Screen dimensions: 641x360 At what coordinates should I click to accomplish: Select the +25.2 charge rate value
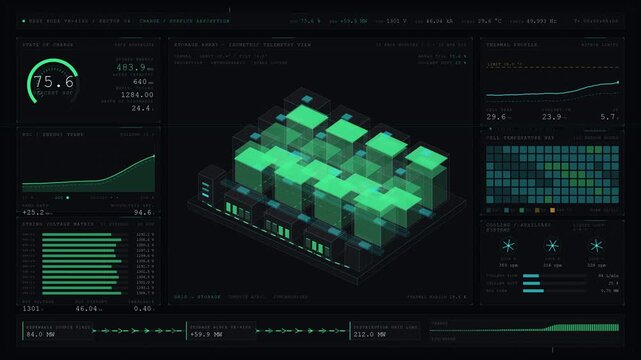pos(34,212)
